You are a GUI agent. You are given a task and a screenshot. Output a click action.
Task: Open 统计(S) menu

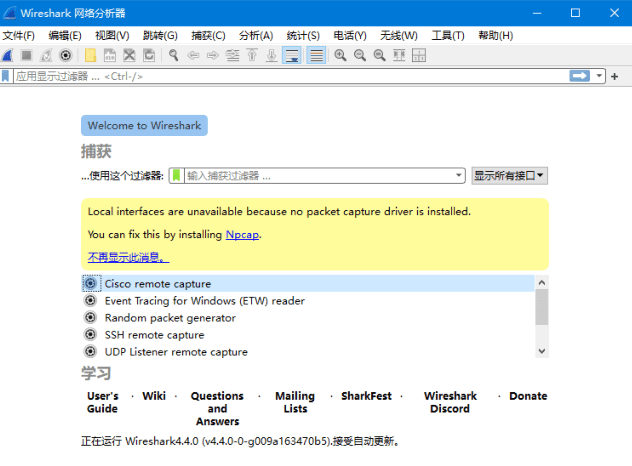click(303, 35)
